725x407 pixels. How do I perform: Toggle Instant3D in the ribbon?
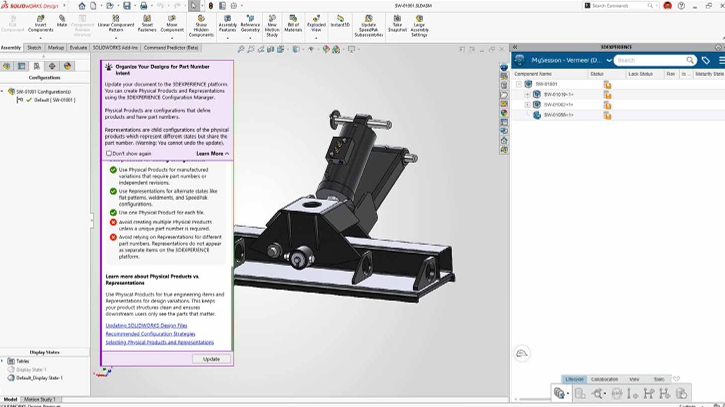340,21
